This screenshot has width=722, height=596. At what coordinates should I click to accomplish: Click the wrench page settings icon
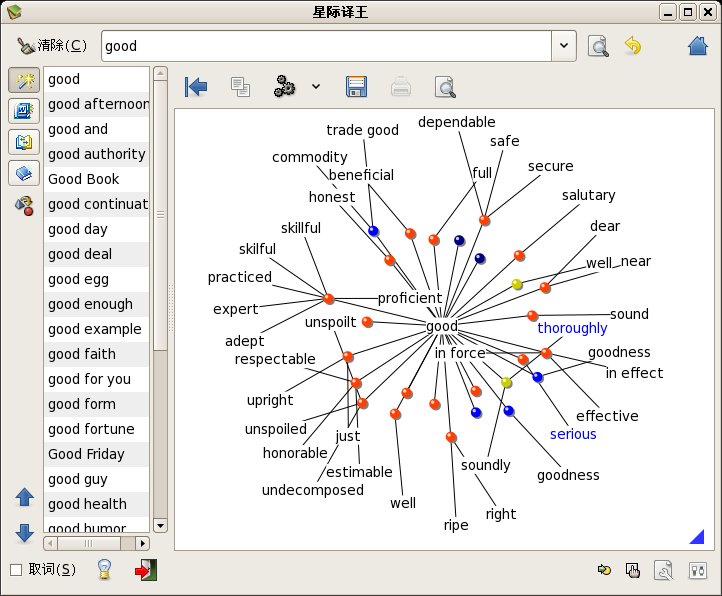coord(664,570)
